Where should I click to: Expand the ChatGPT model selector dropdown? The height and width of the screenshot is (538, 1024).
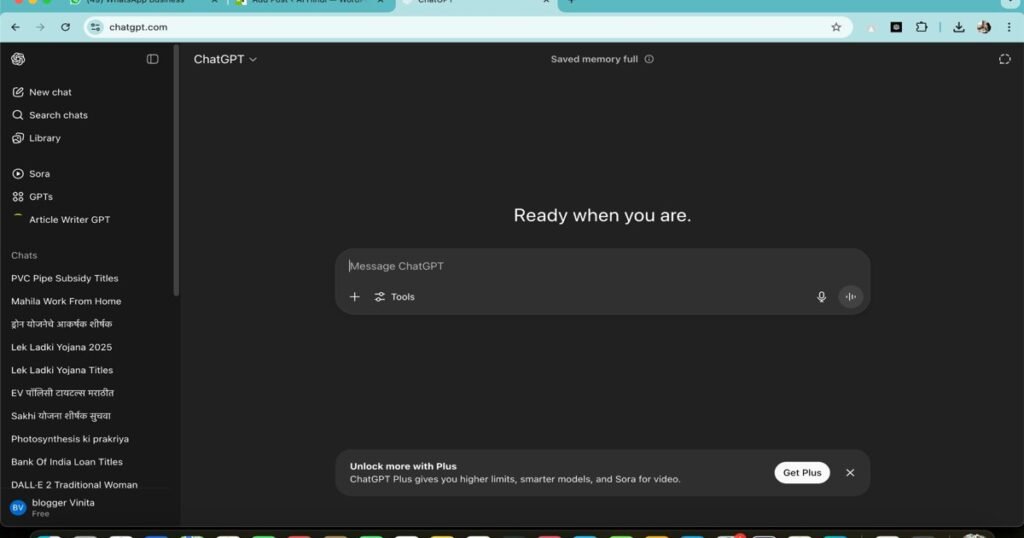[225, 59]
